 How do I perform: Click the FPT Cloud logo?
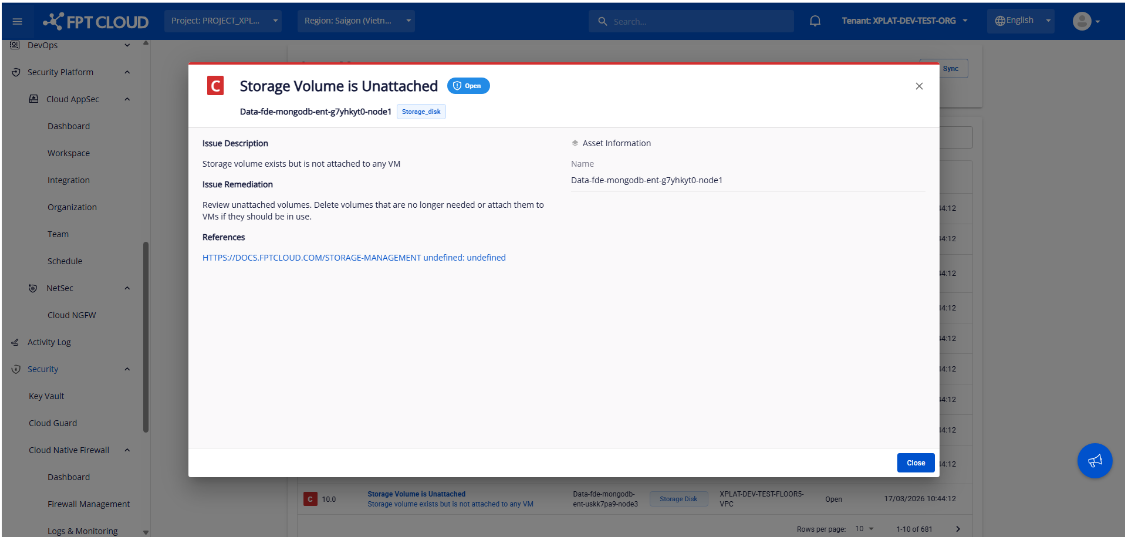click(x=97, y=21)
